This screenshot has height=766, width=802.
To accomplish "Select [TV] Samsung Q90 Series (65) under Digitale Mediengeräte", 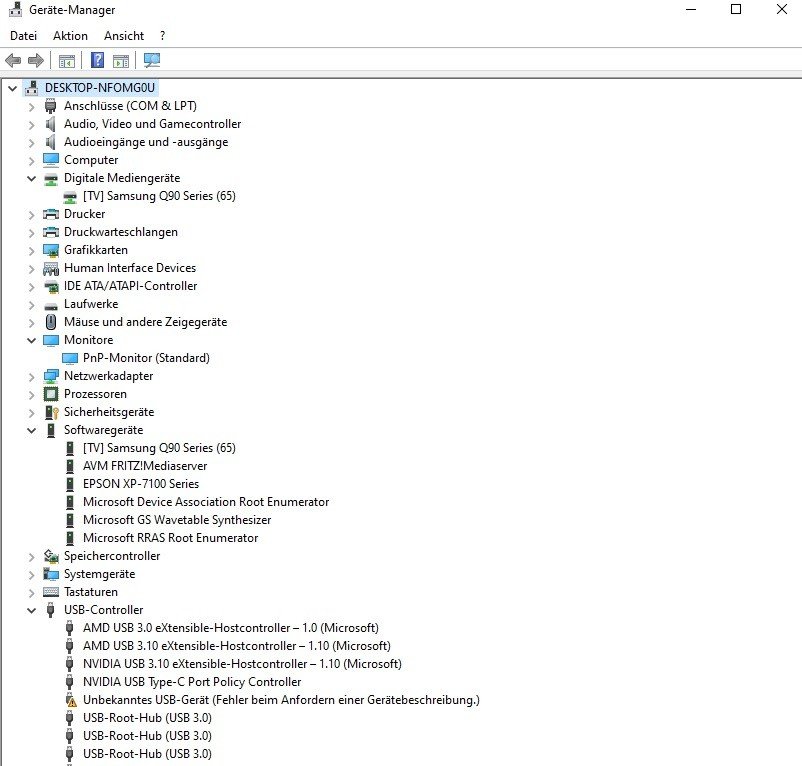I will (x=159, y=196).
